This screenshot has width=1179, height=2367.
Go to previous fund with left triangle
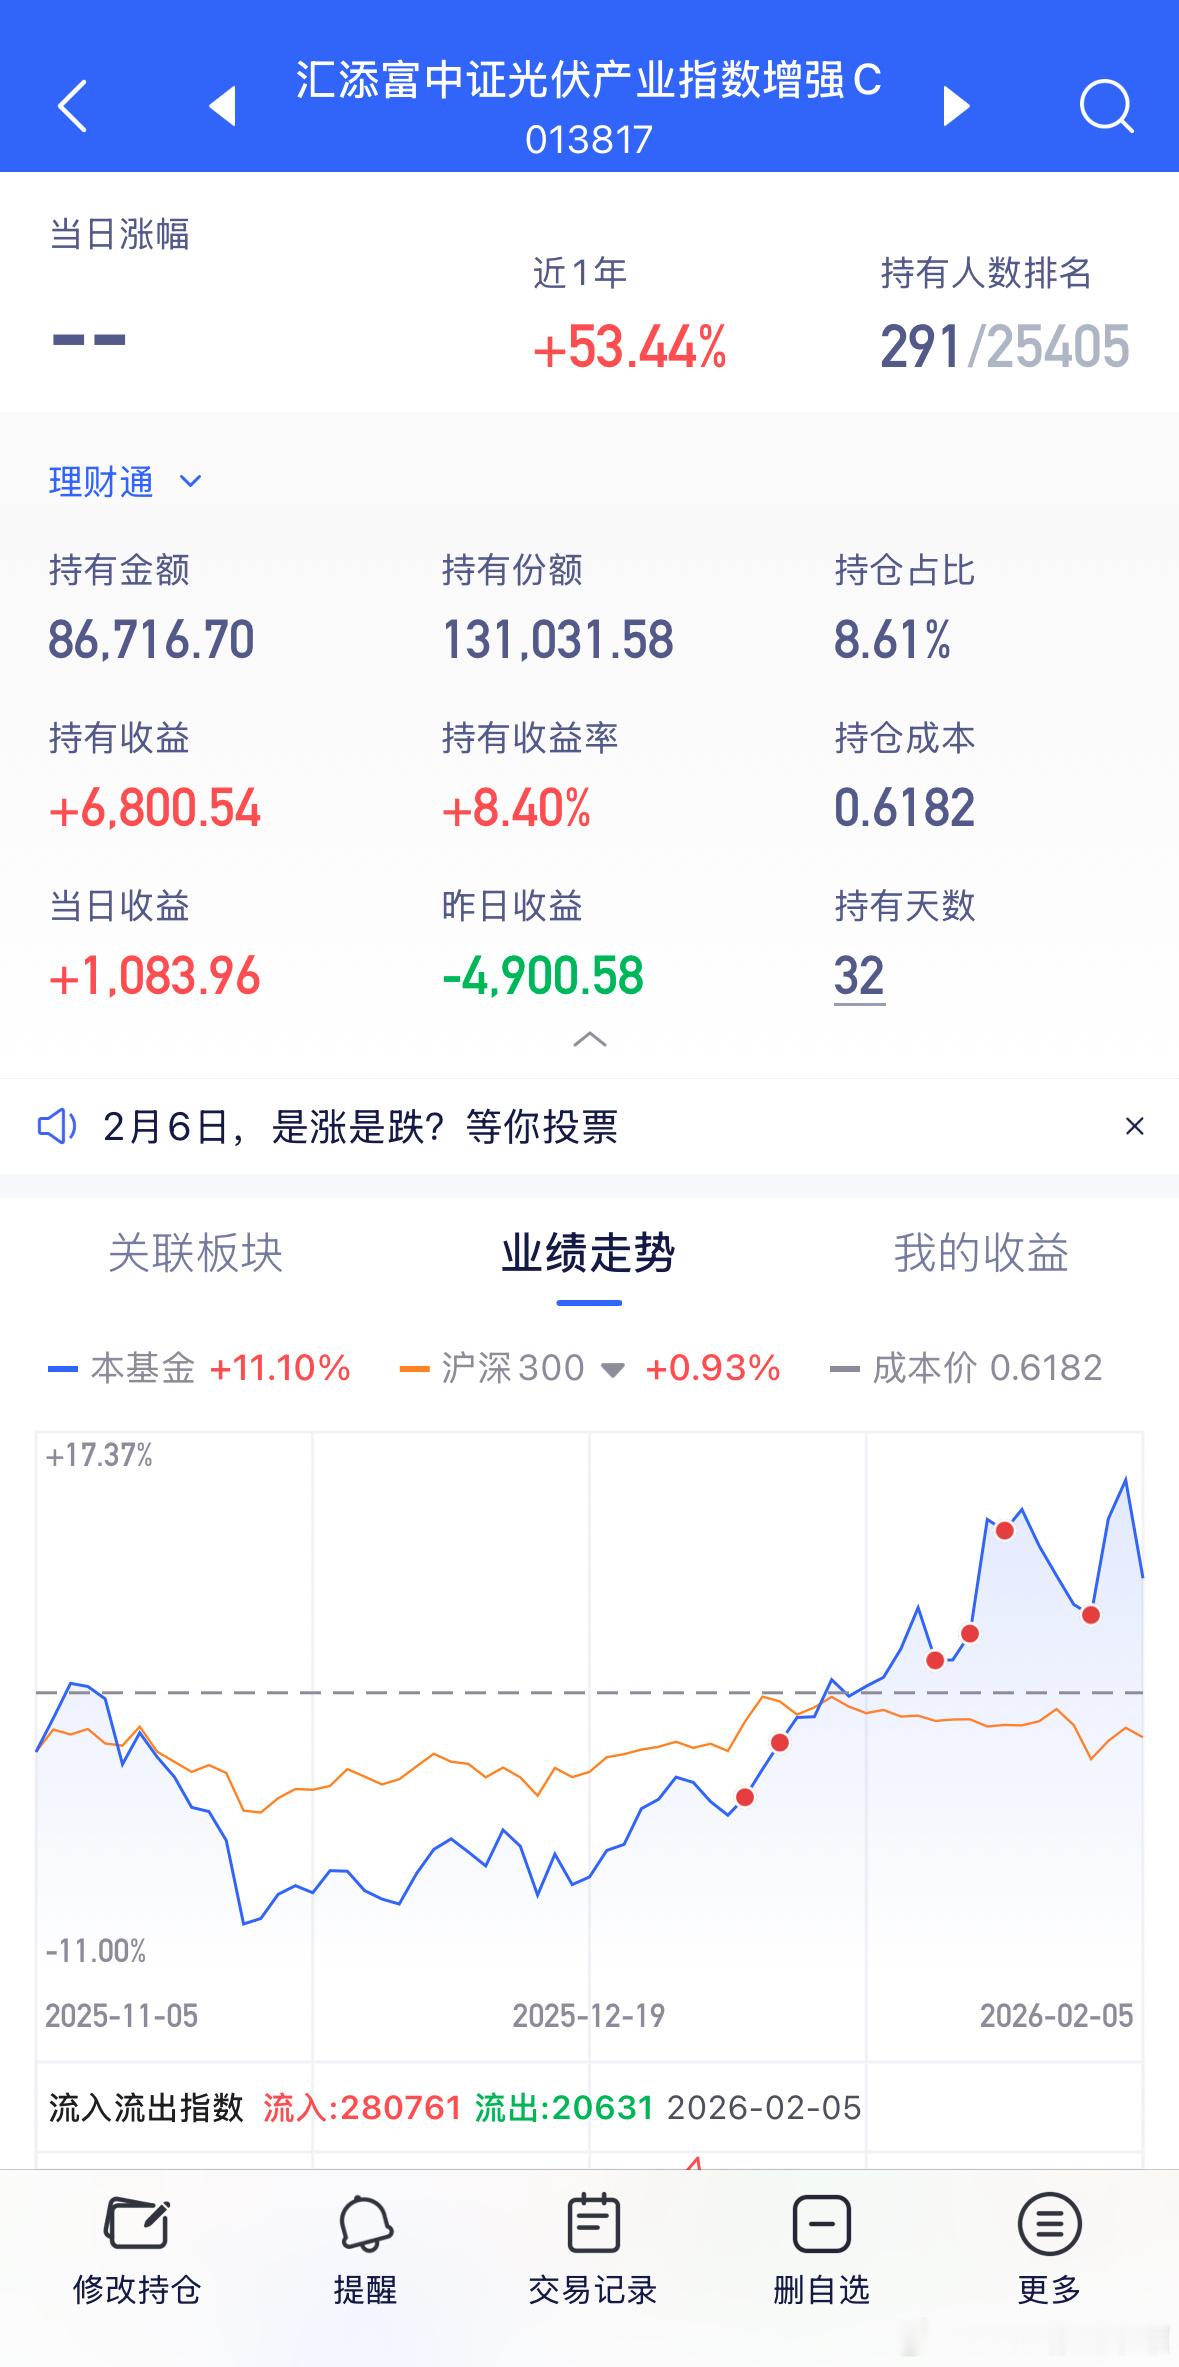[222, 105]
